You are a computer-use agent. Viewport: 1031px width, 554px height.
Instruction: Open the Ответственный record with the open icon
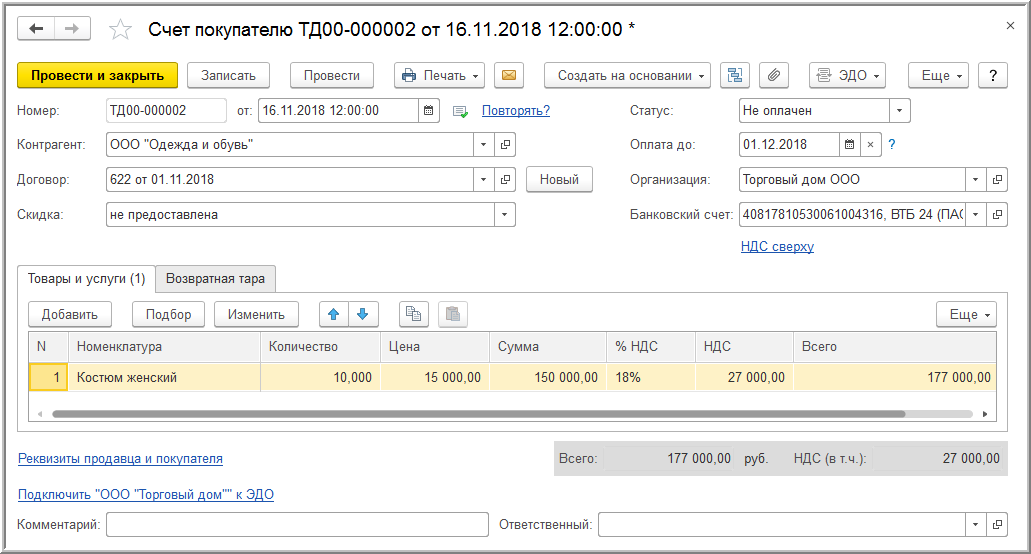tap(997, 524)
